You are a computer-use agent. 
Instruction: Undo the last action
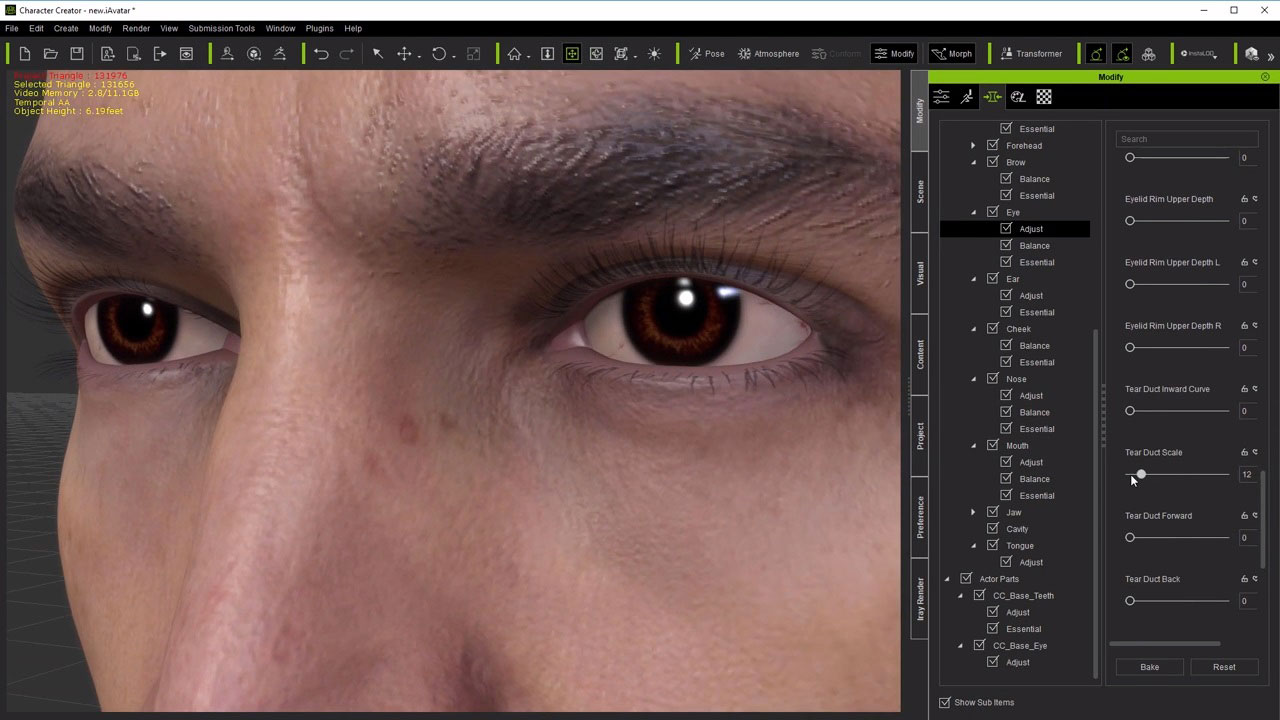321,54
